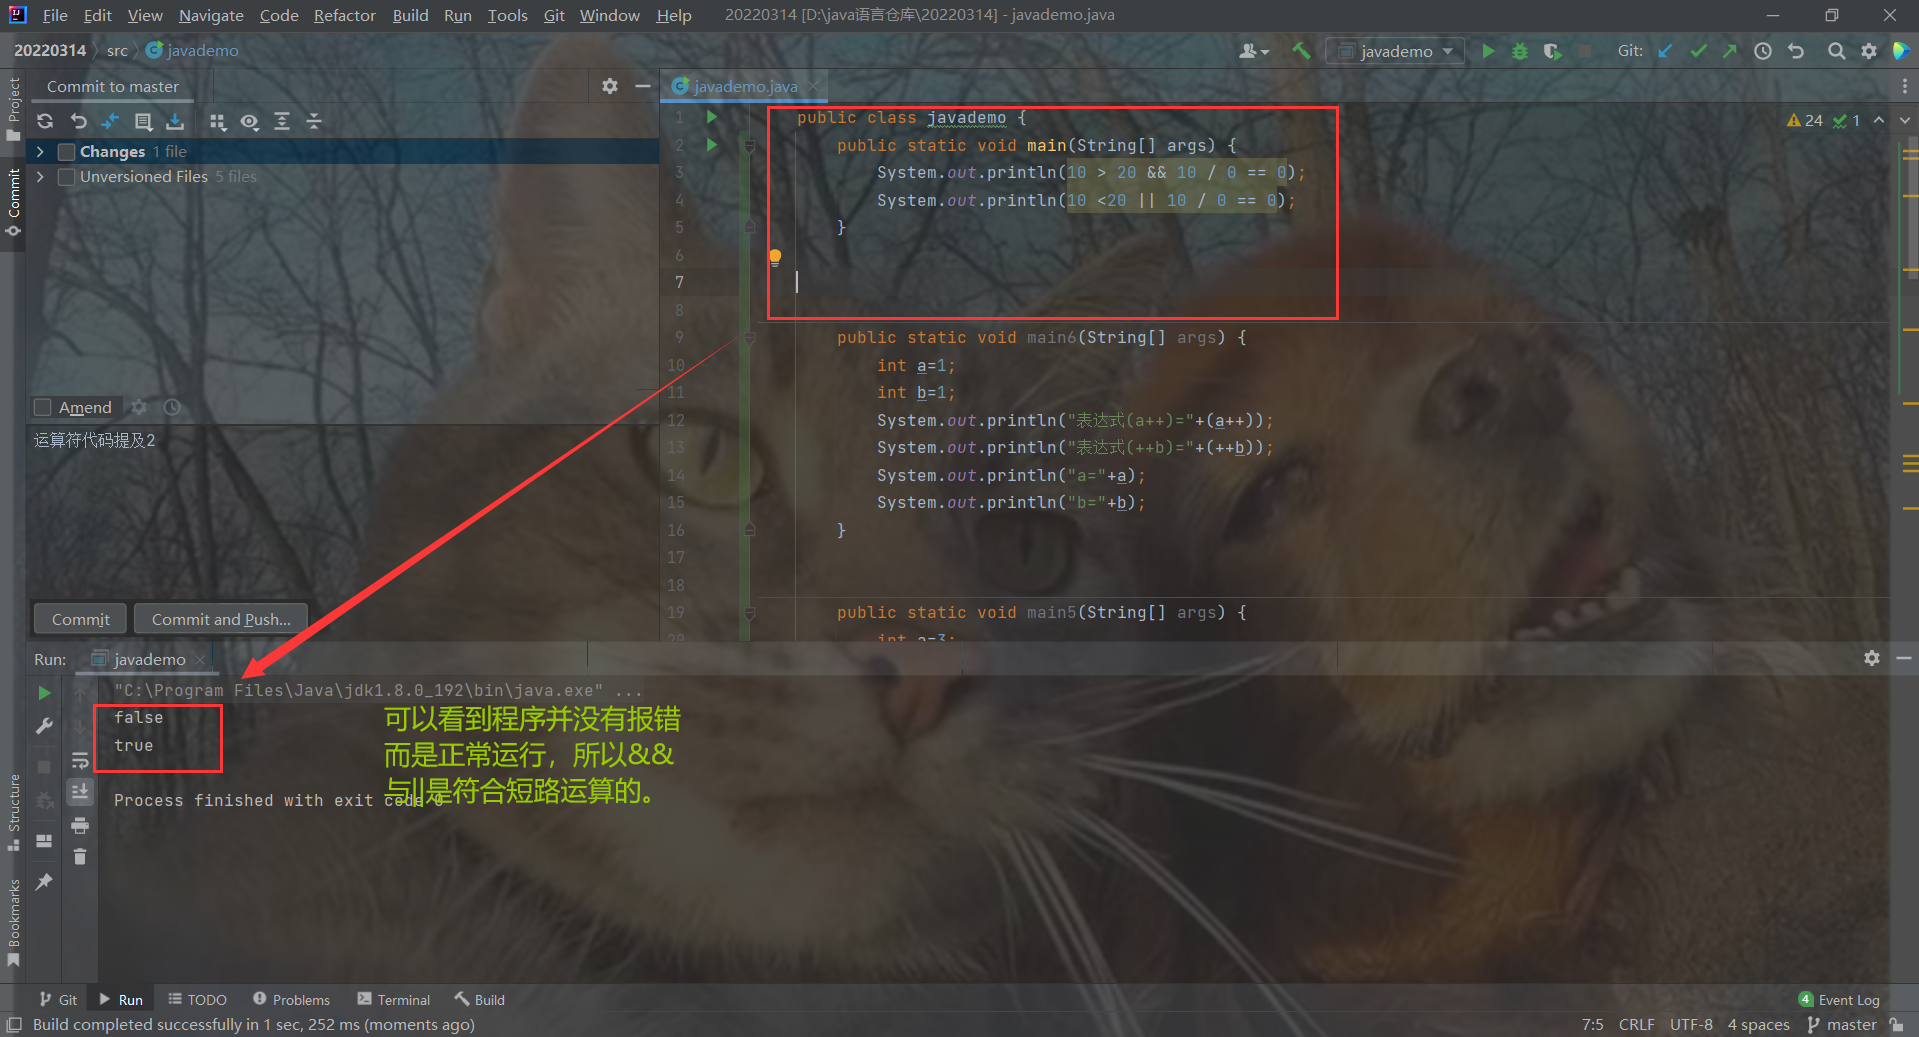
Task: Click the fold toggle beside main method
Action: (x=749, y=145)
